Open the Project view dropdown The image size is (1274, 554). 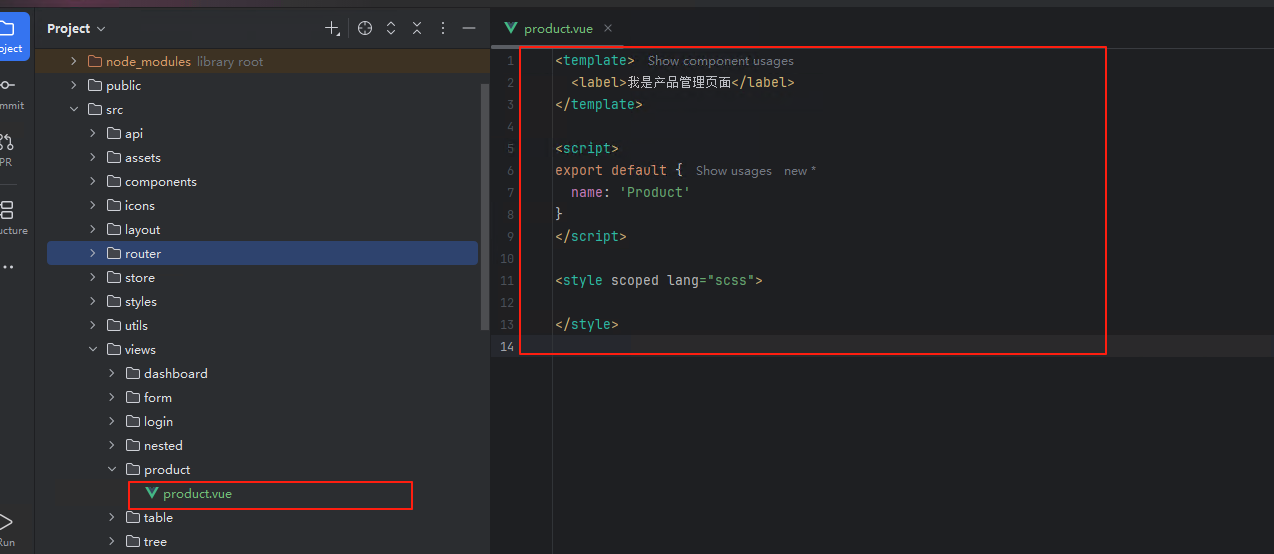[x=76, y=29]
